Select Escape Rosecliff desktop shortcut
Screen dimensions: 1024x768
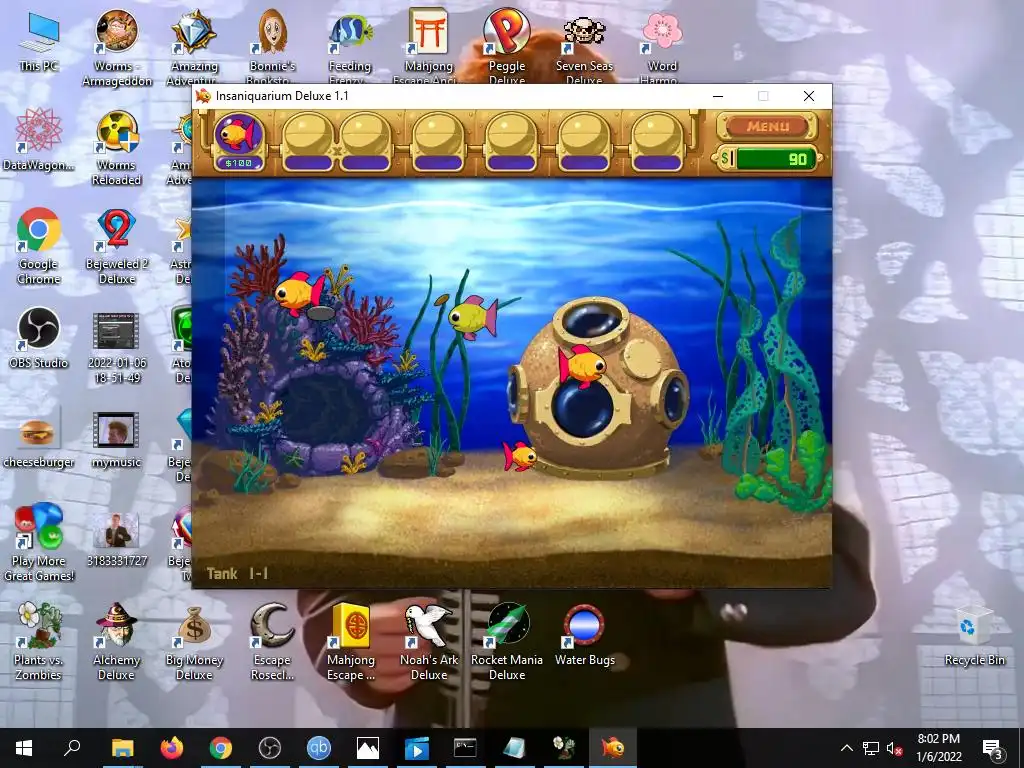[272, 642]
